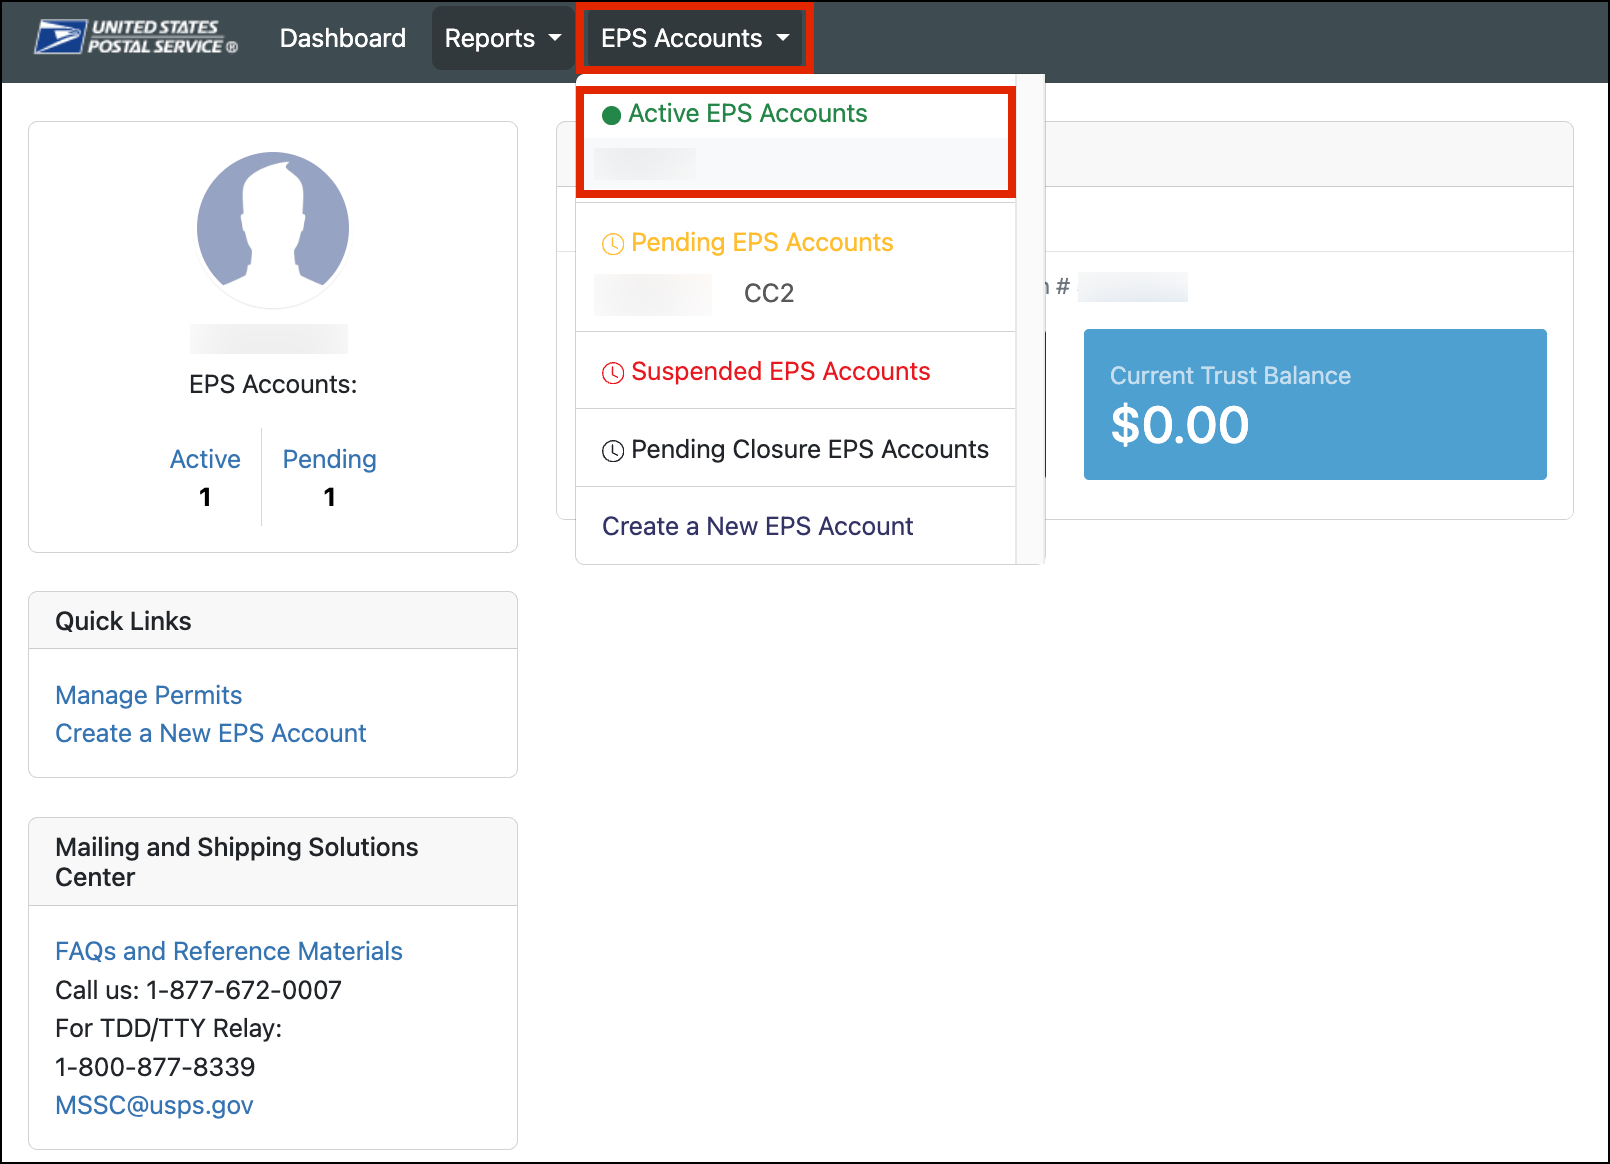Click the green Active status dot icon
The width and height of the screenshot is (1610, 1164).
click(612, 115)
